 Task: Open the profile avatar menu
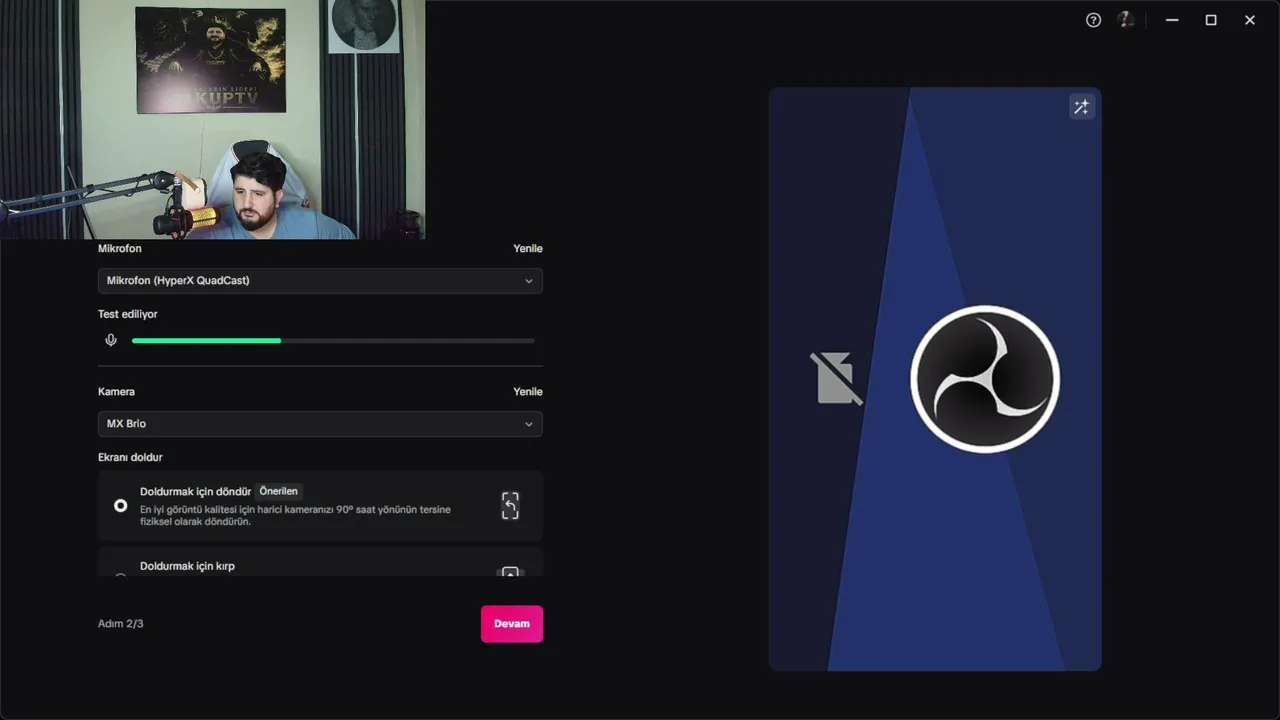pos(1126,20)
